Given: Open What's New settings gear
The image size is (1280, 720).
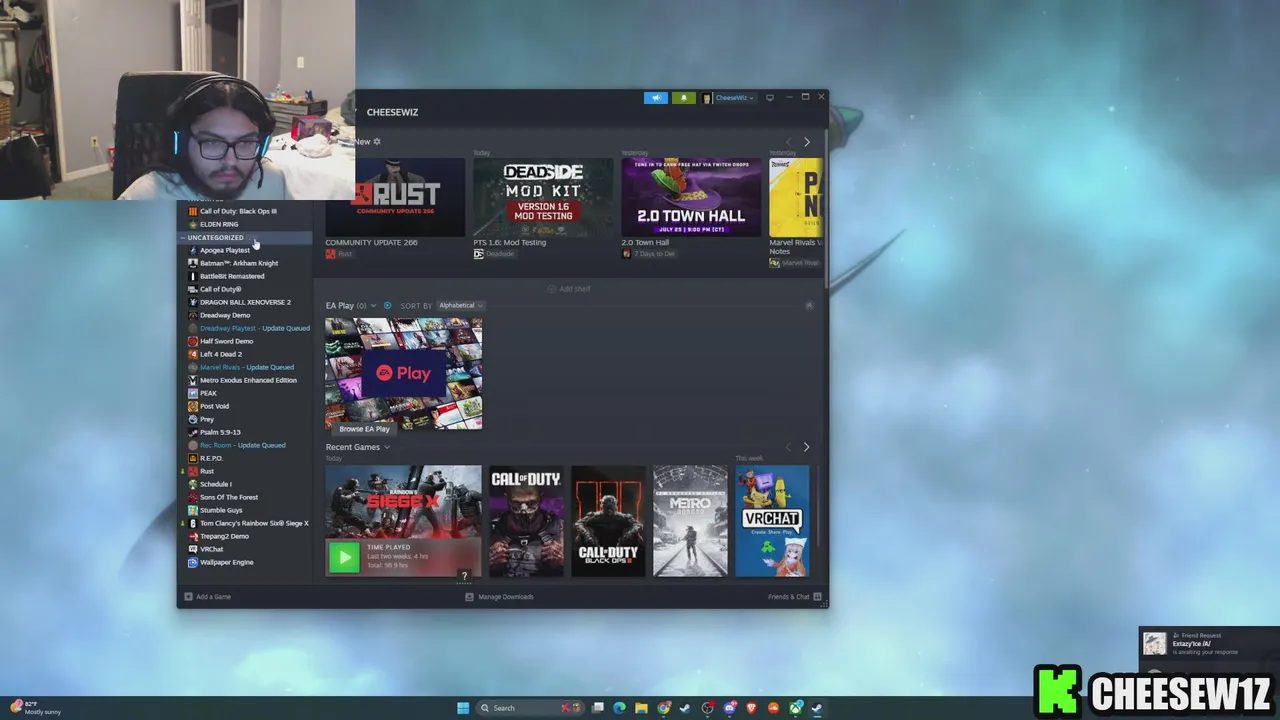Looking at the screenshot, I should [376, 142].
